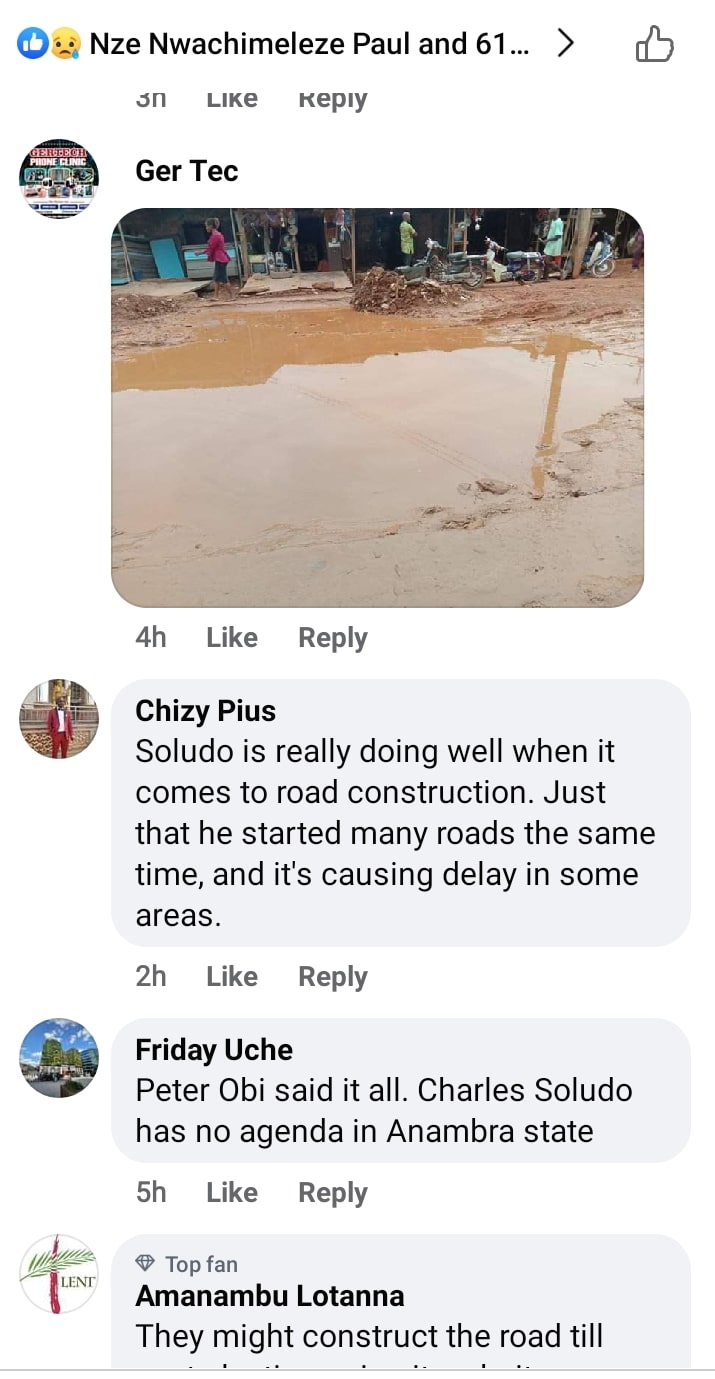Open the Ger Tec name link
The image size is (715, 1379).
pos(187,171)
